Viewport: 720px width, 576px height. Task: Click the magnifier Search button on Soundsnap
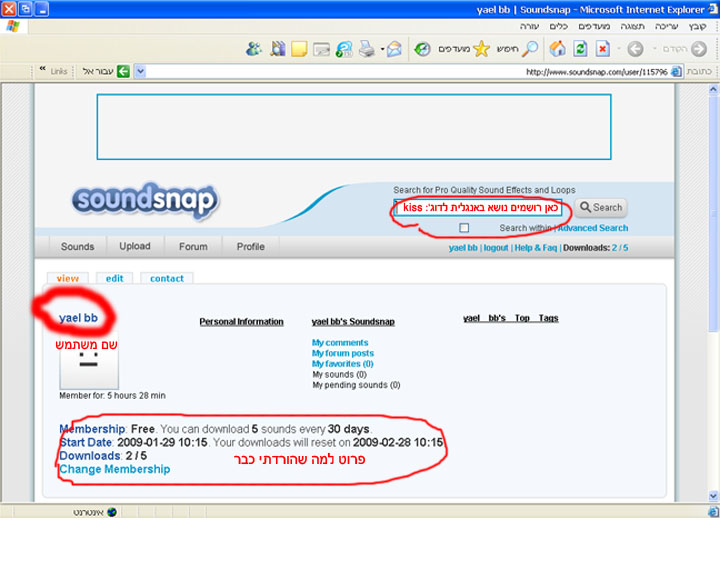click(601, 207)
